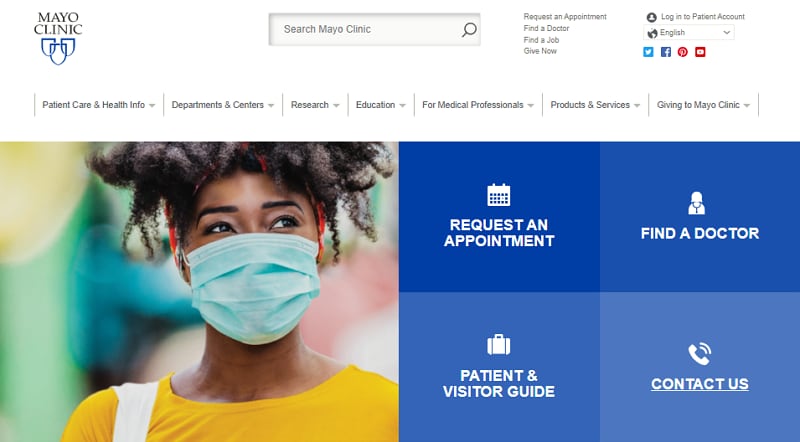Click the Find a Job link

click(x=541, y=40)
